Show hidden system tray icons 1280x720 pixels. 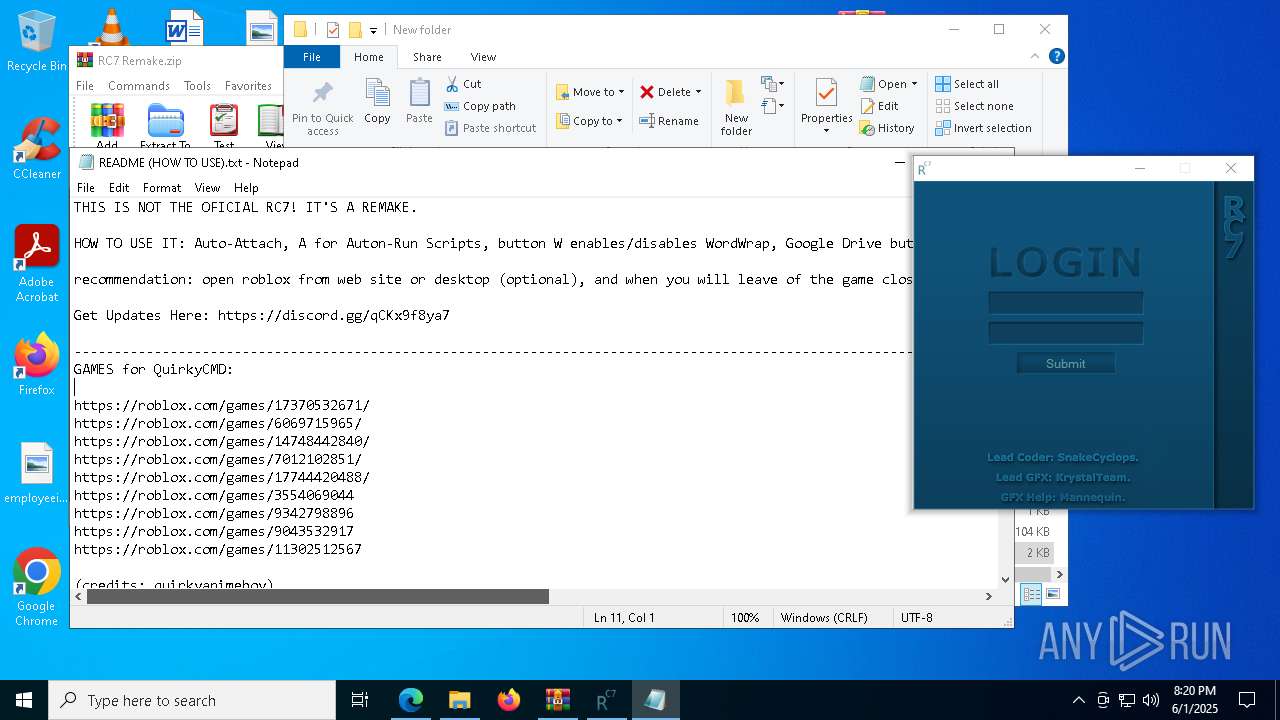1078,700
